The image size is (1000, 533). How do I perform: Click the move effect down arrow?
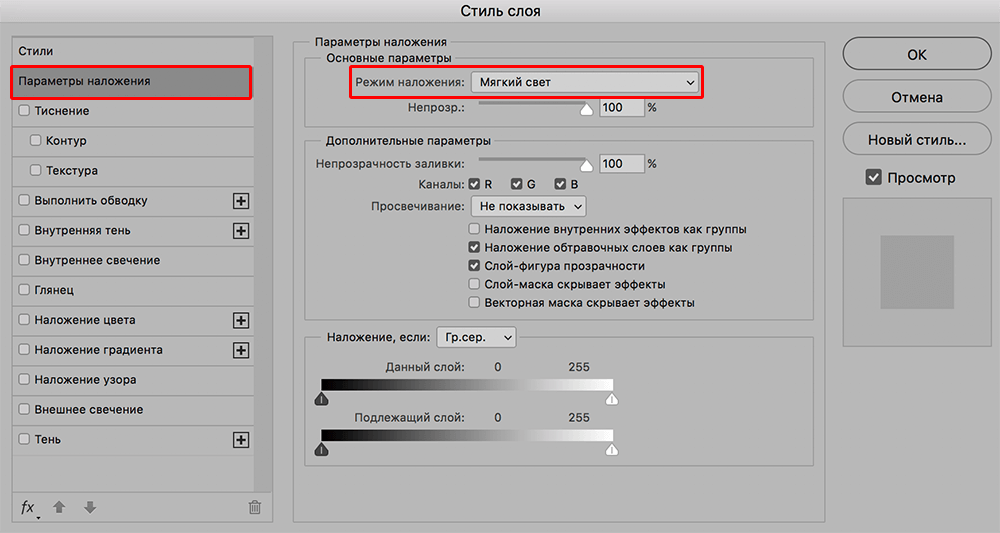click(x=90, y=507)
